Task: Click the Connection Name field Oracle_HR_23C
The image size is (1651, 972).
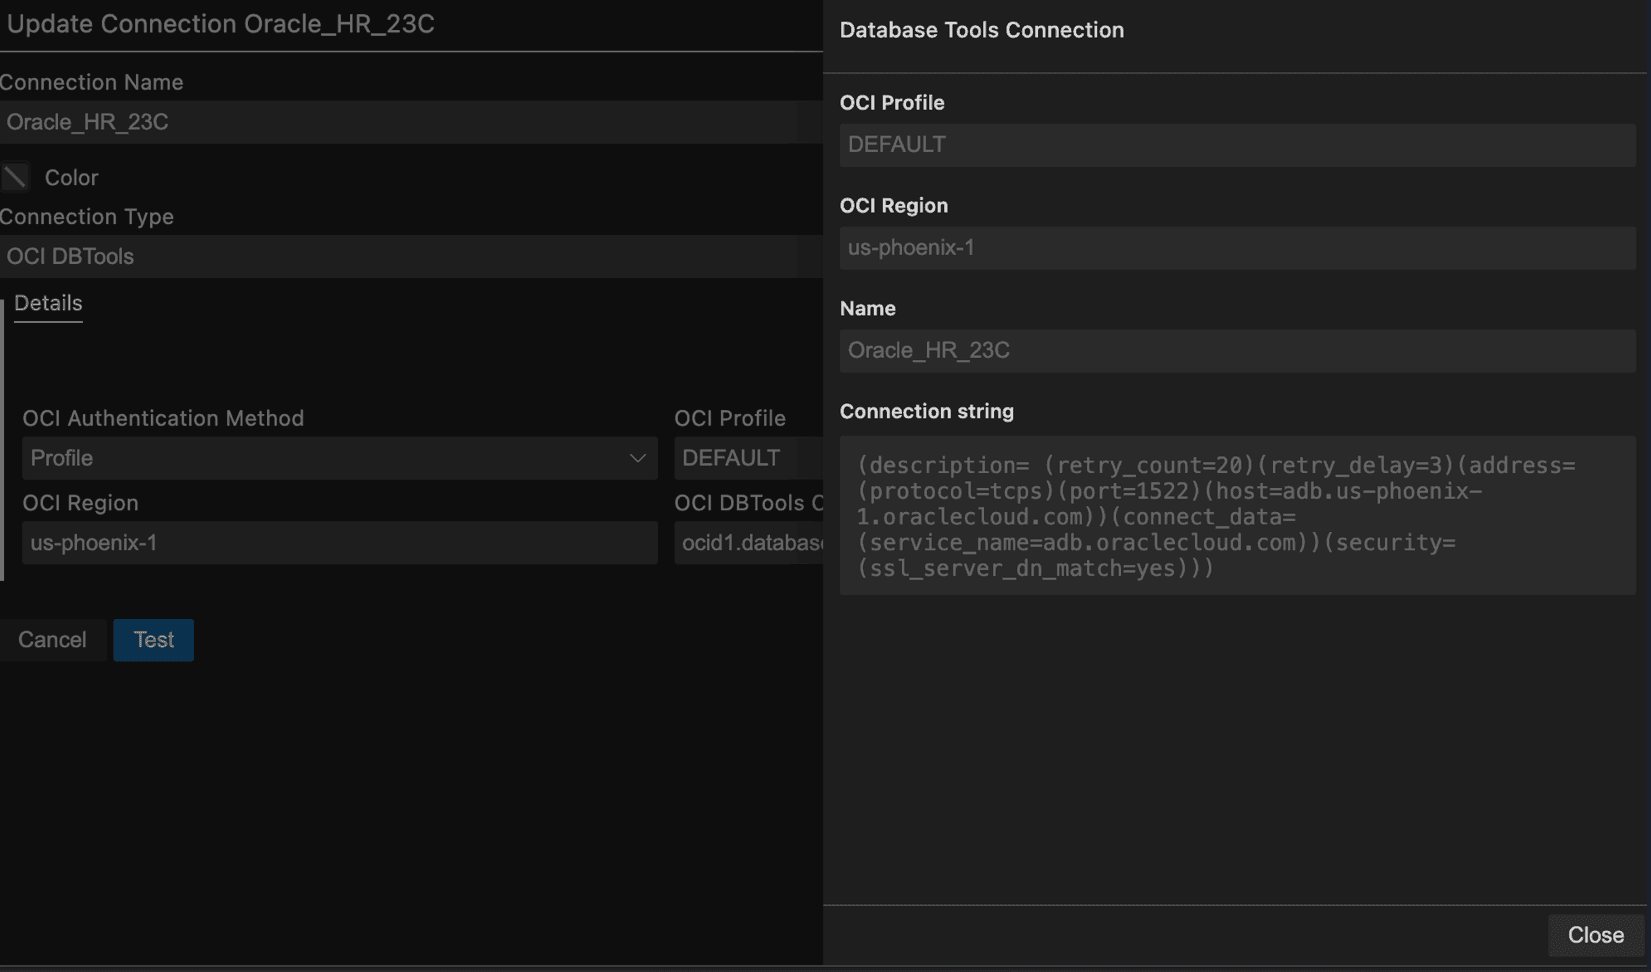Action: (x=411, y=122)
